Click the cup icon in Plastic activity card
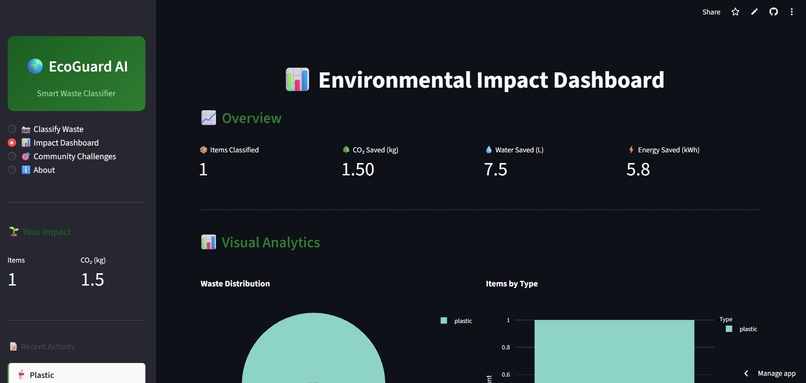The width and height of the screenshot is (806, 383). tap(22, 375)
